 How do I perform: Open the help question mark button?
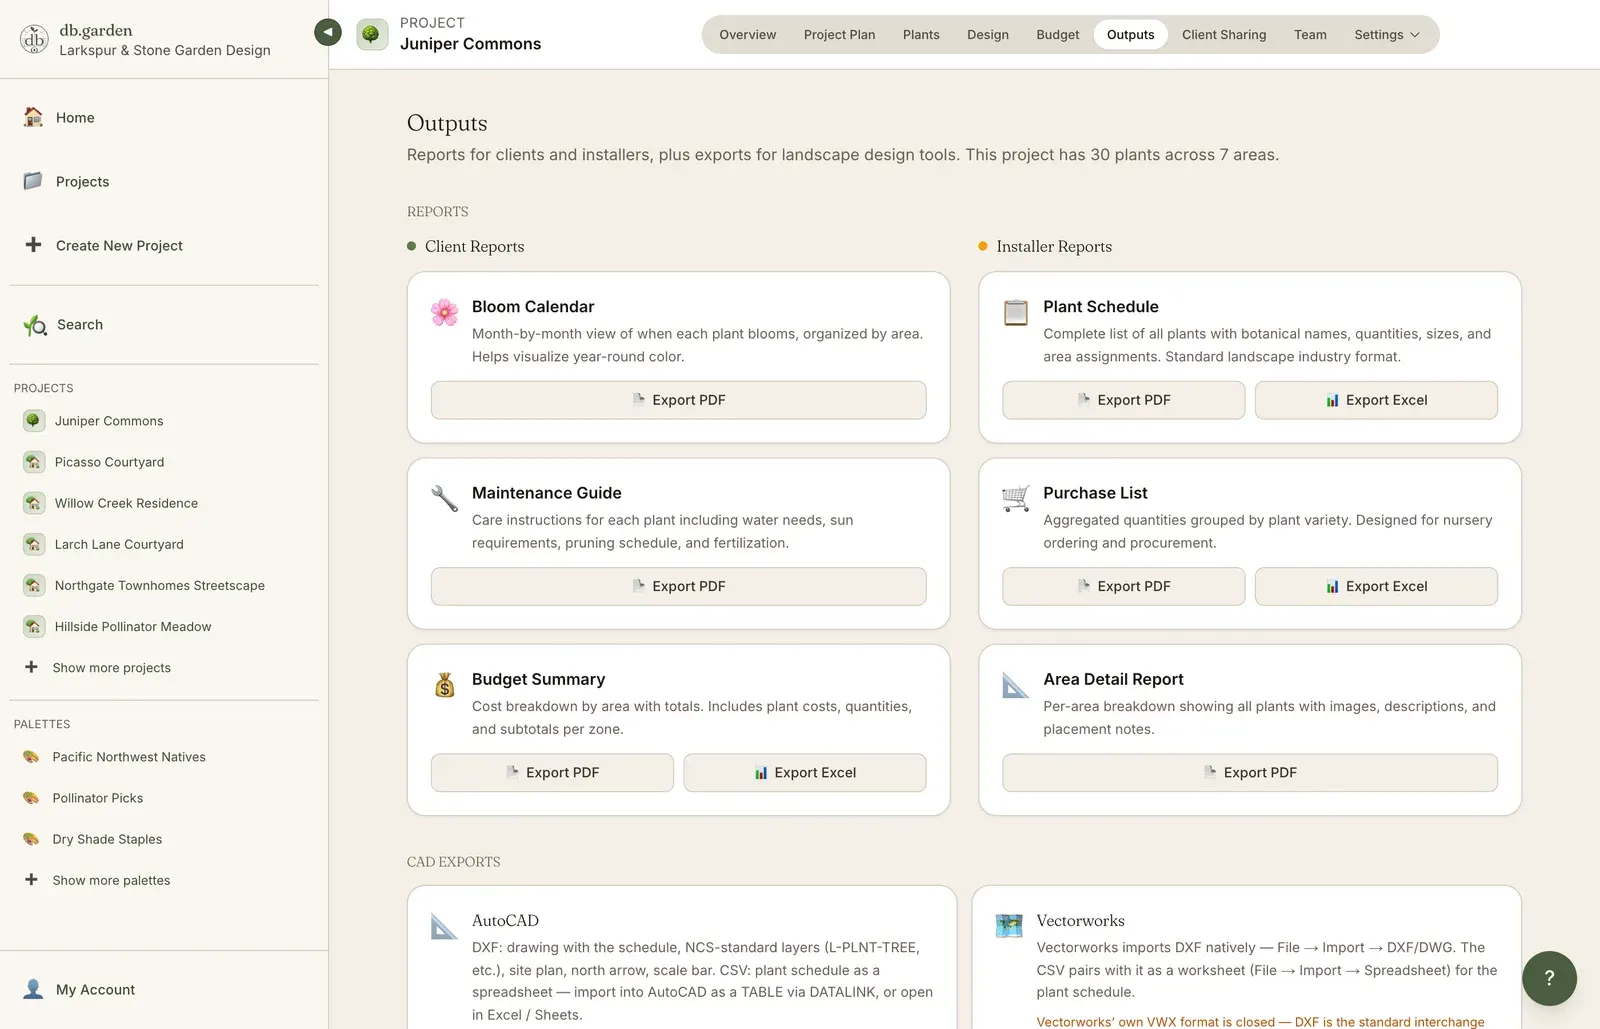(1549, 978)
